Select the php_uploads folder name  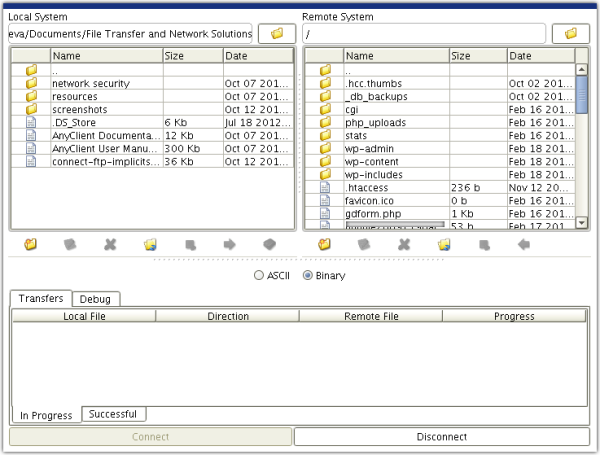(x=375, y=122)
